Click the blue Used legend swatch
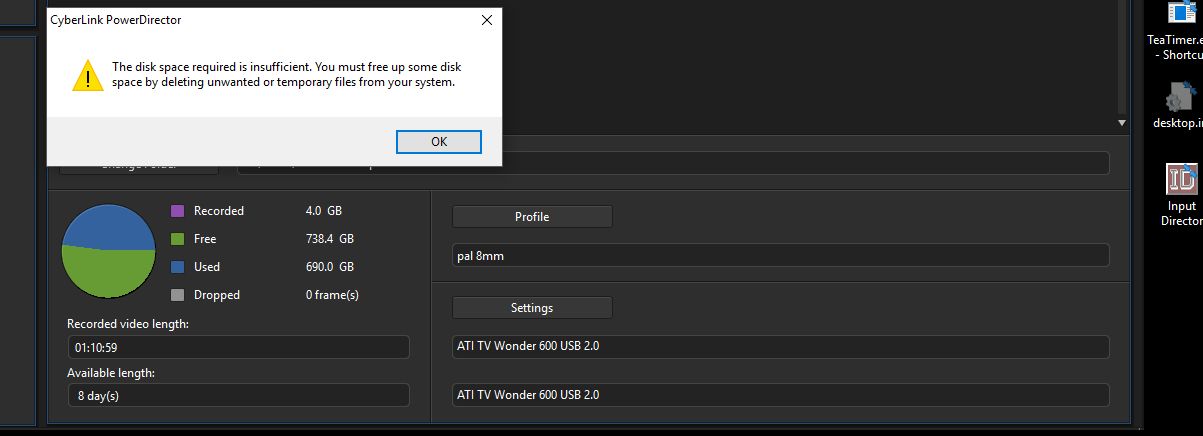 pos(178,267)
